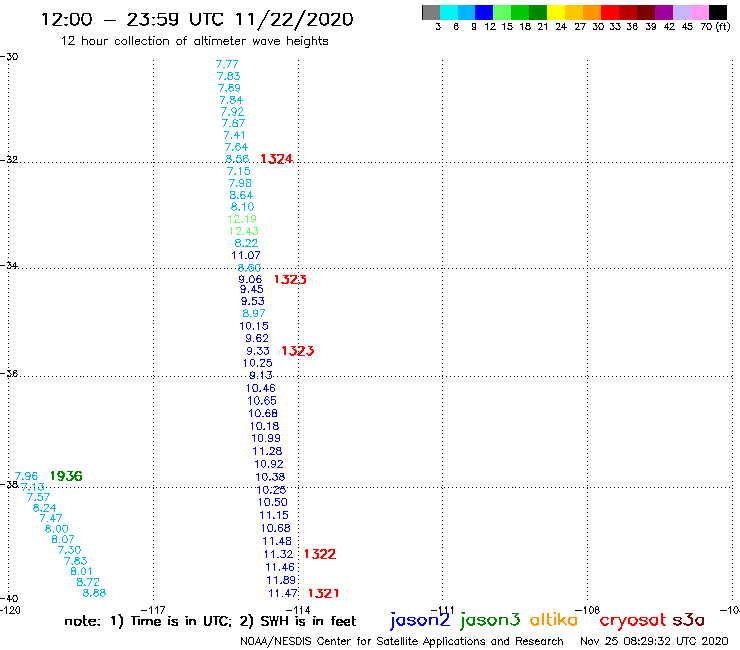
Task: Pick the yellow legend swatch
Action: coord(556,12)
